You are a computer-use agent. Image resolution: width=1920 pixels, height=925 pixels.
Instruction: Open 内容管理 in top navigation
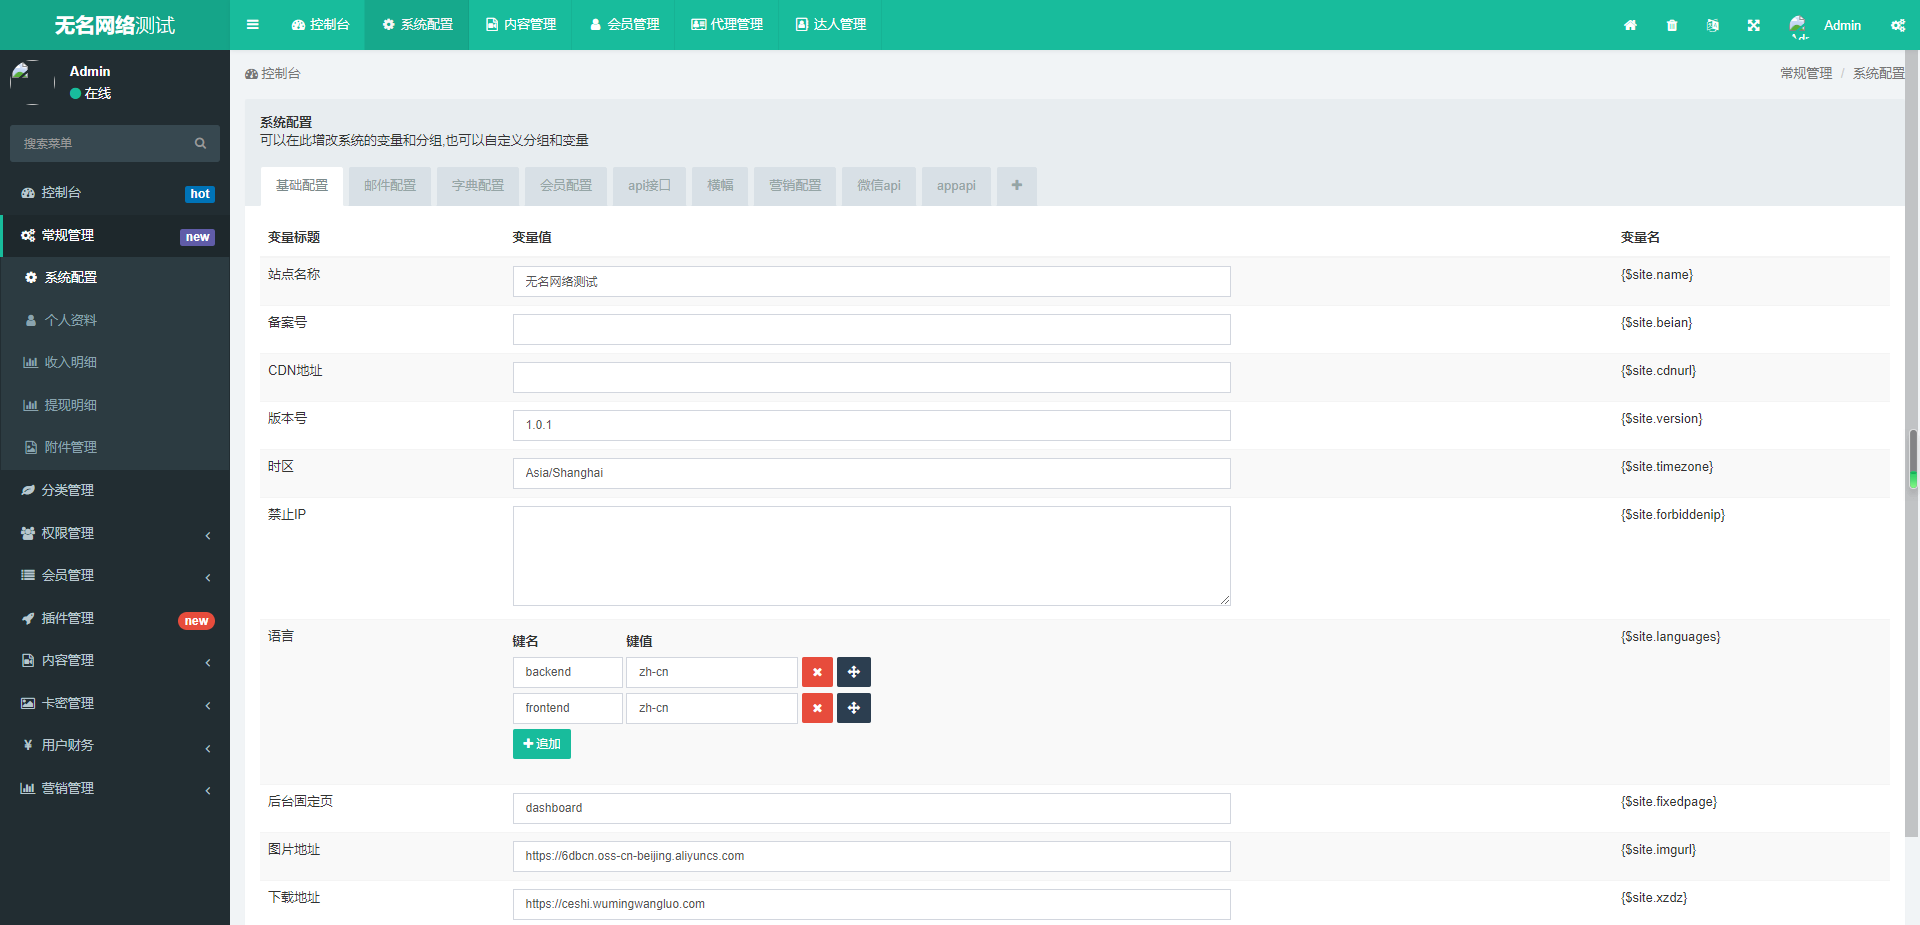(520, 25)
